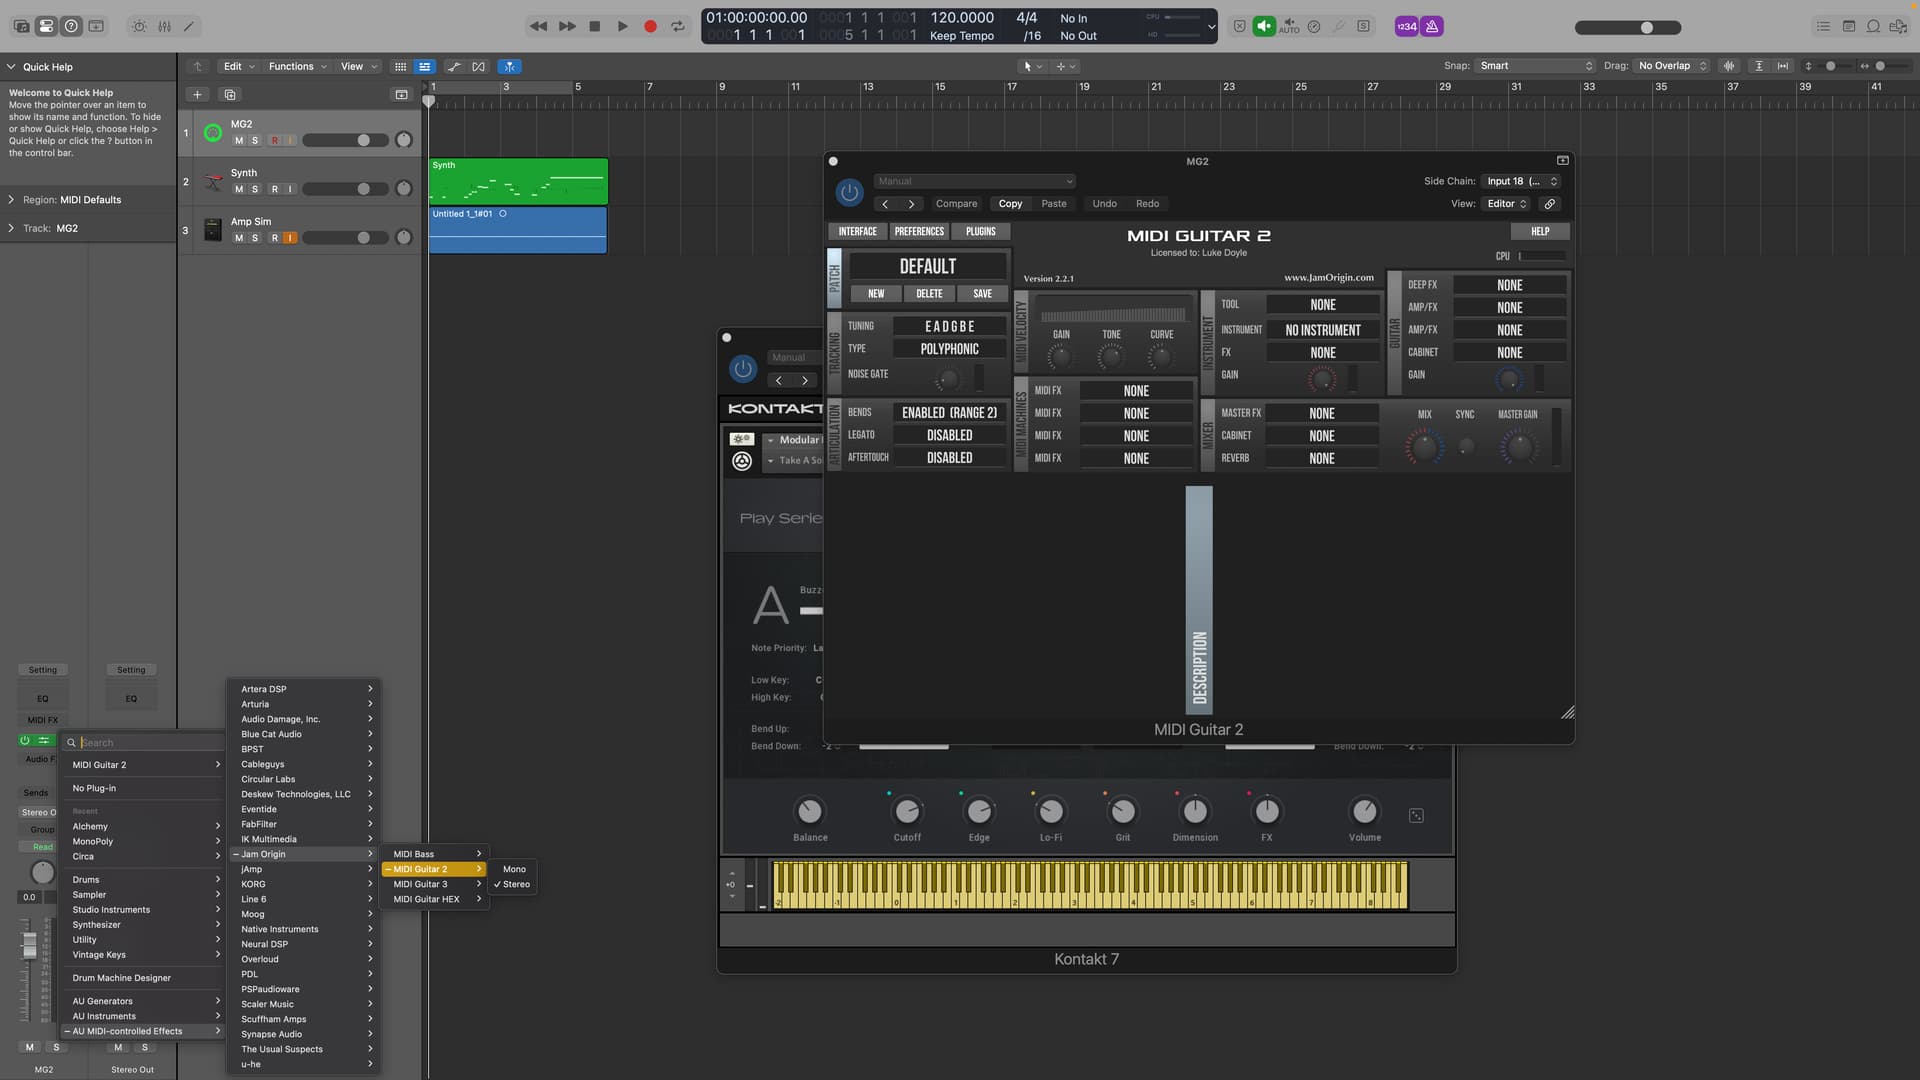
Task: Open the Mixer from control bar
Action: point(164,27)
